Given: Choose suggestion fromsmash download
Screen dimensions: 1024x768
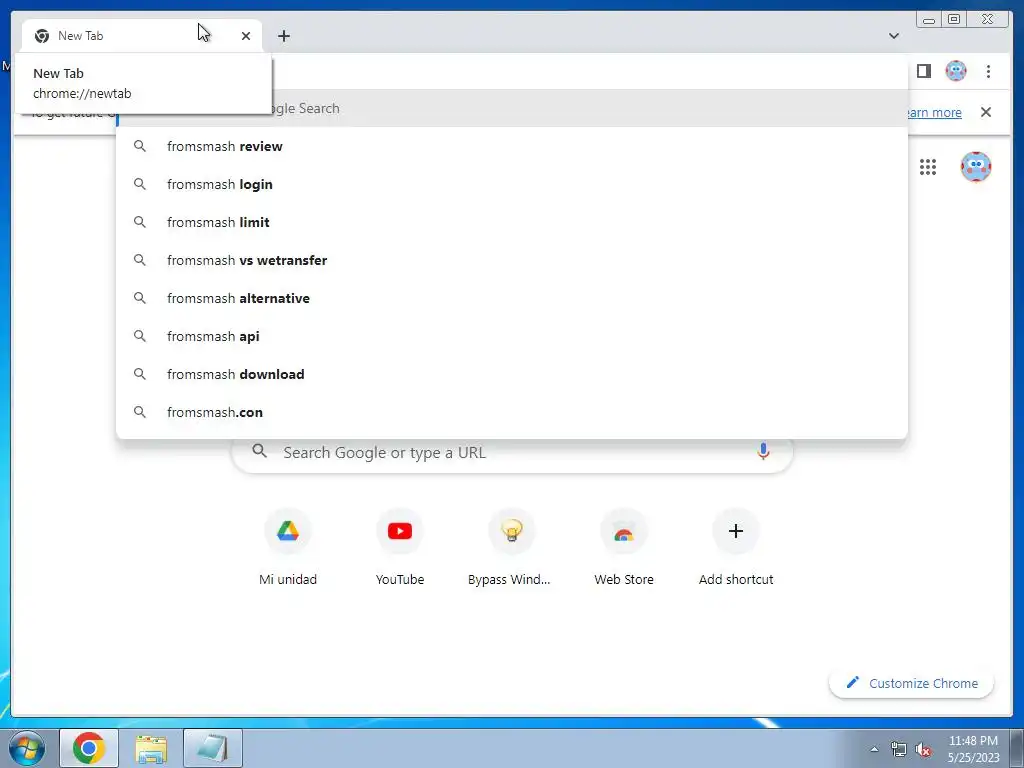Looking at the screenshot, I should click(x=511, y=374).
